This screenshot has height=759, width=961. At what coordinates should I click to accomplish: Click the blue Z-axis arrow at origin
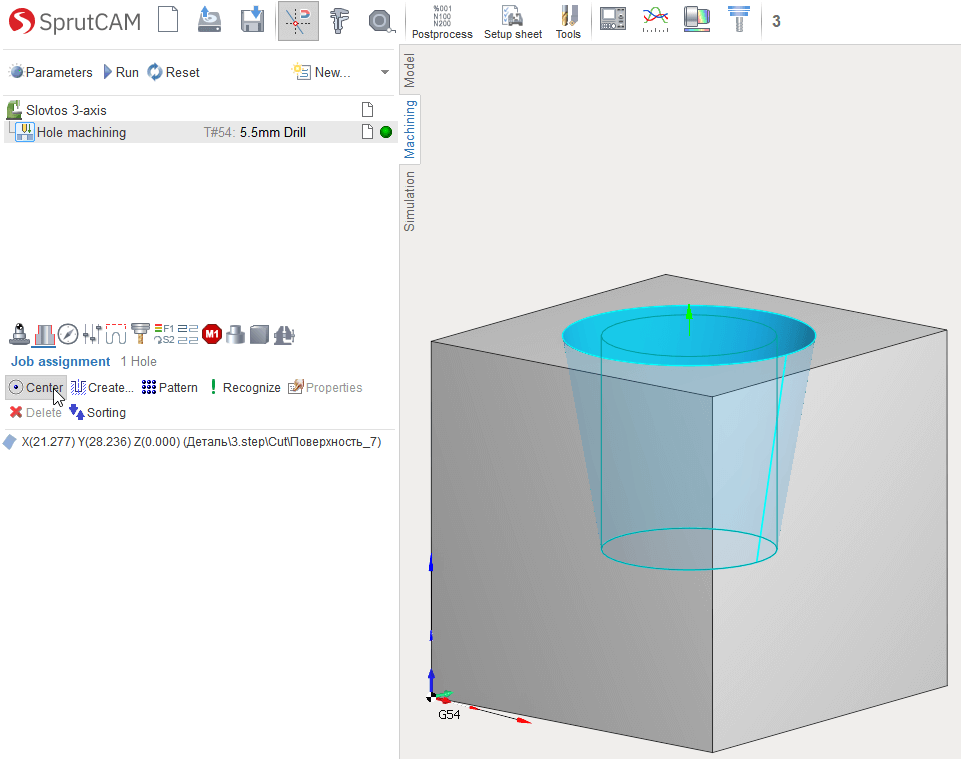[431, 681]
